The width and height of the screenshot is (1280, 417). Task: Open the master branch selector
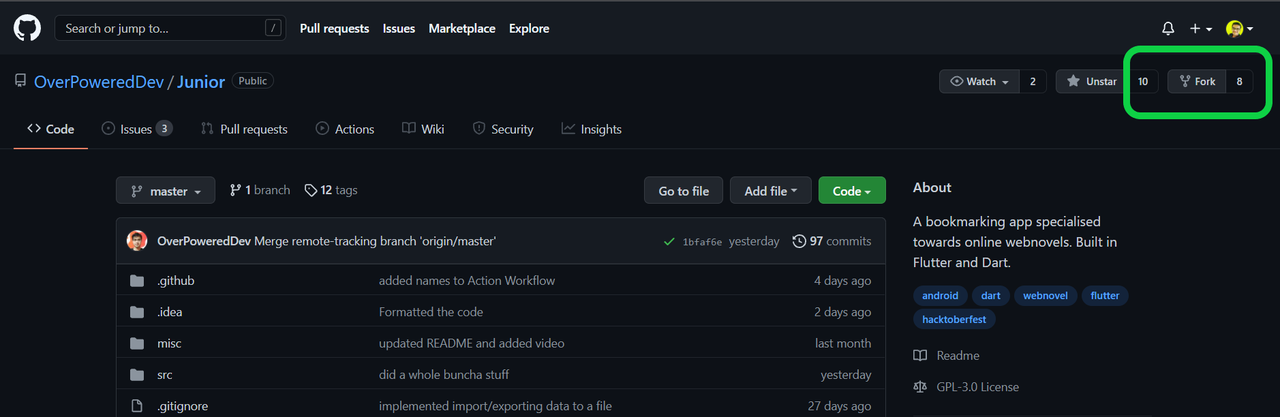tap(165, 191)
